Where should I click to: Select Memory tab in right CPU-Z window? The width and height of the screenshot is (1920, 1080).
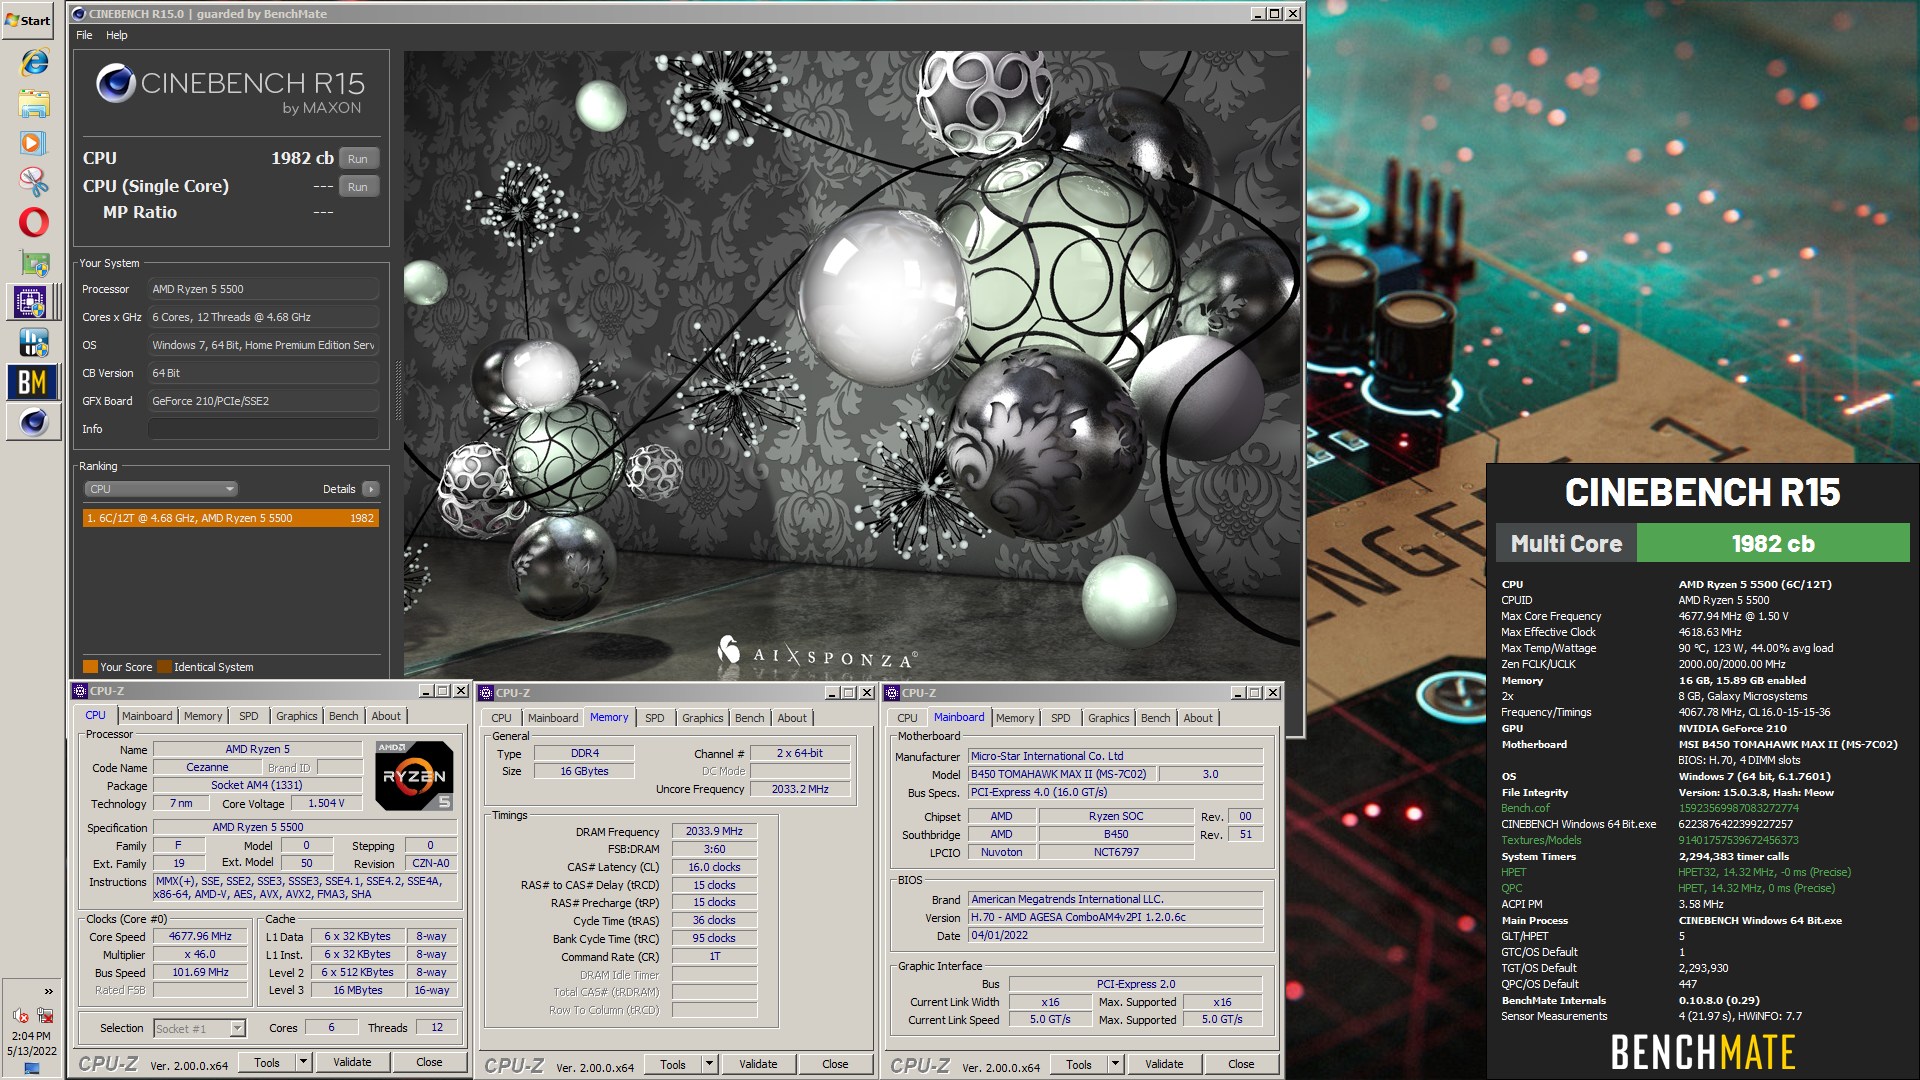pyautogui.click(x=1015, y=718)
